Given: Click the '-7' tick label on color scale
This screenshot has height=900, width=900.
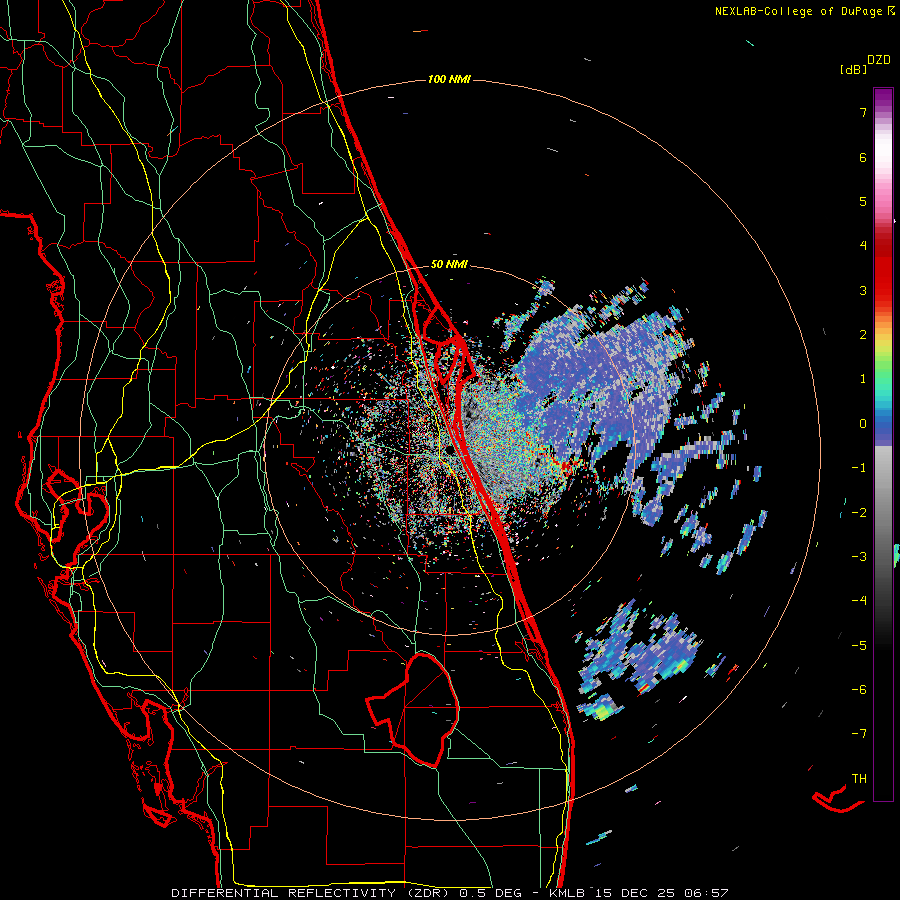Looking at the screenshot, I should [x=859, y=734].
